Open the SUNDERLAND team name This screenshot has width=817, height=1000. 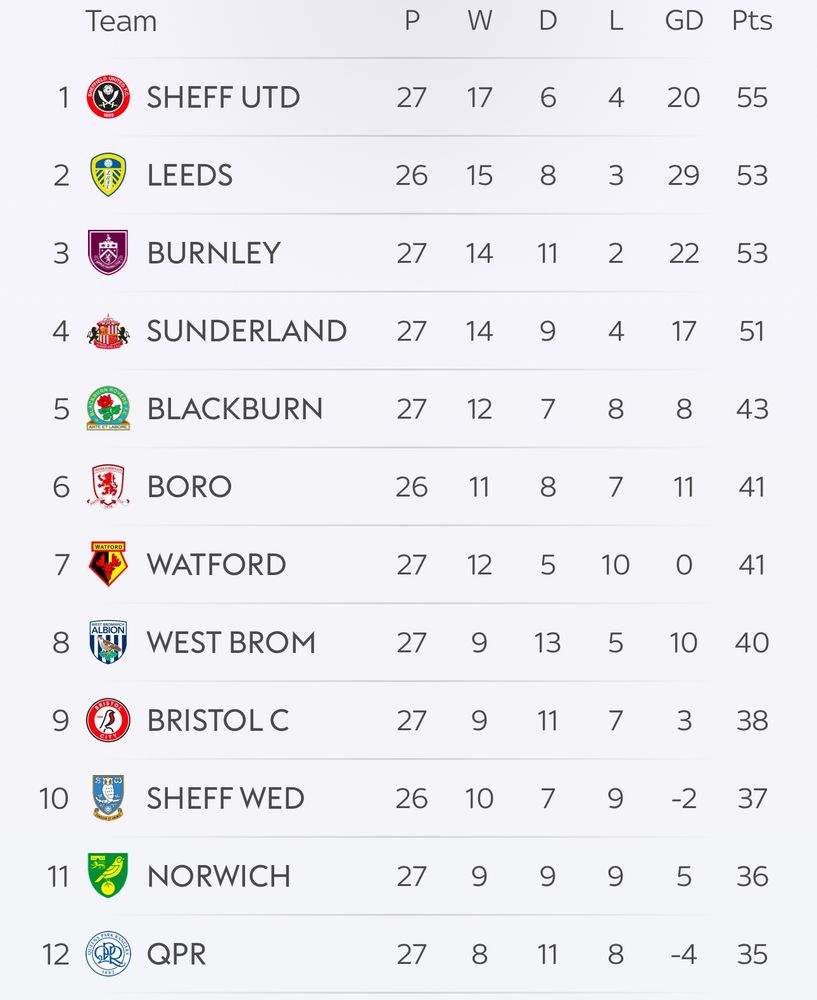247,331
